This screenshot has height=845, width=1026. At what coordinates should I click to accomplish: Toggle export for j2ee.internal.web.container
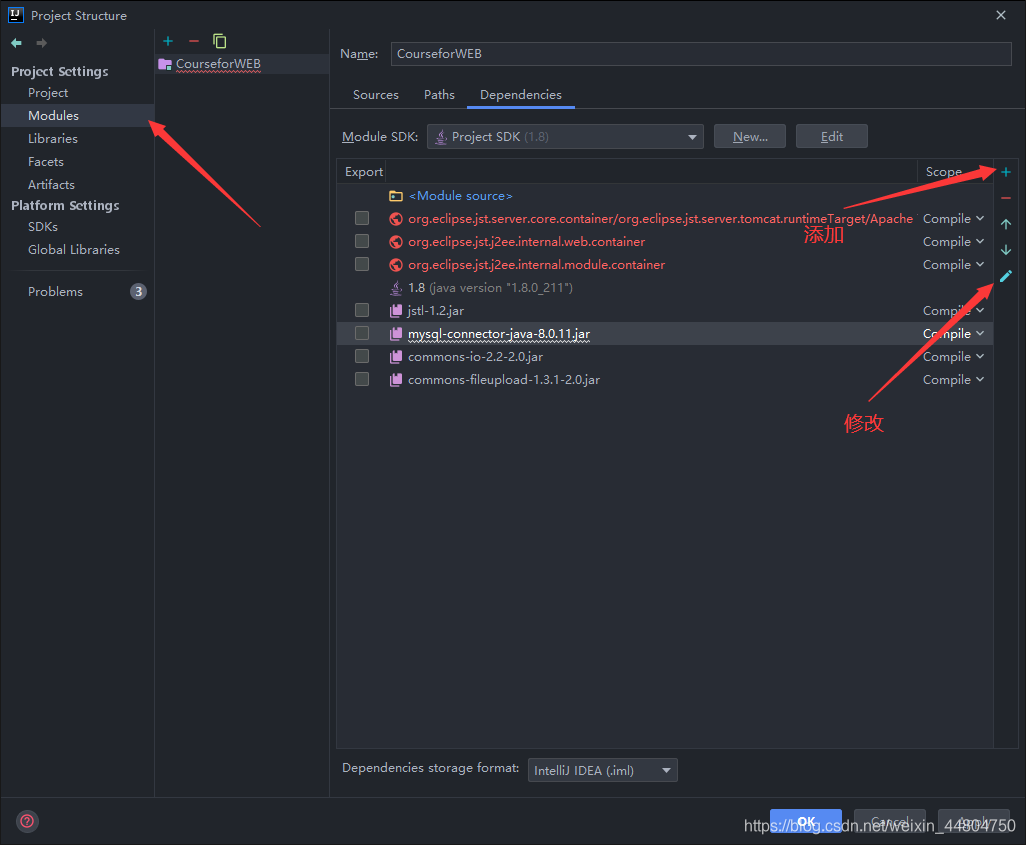tap(362, 242)
